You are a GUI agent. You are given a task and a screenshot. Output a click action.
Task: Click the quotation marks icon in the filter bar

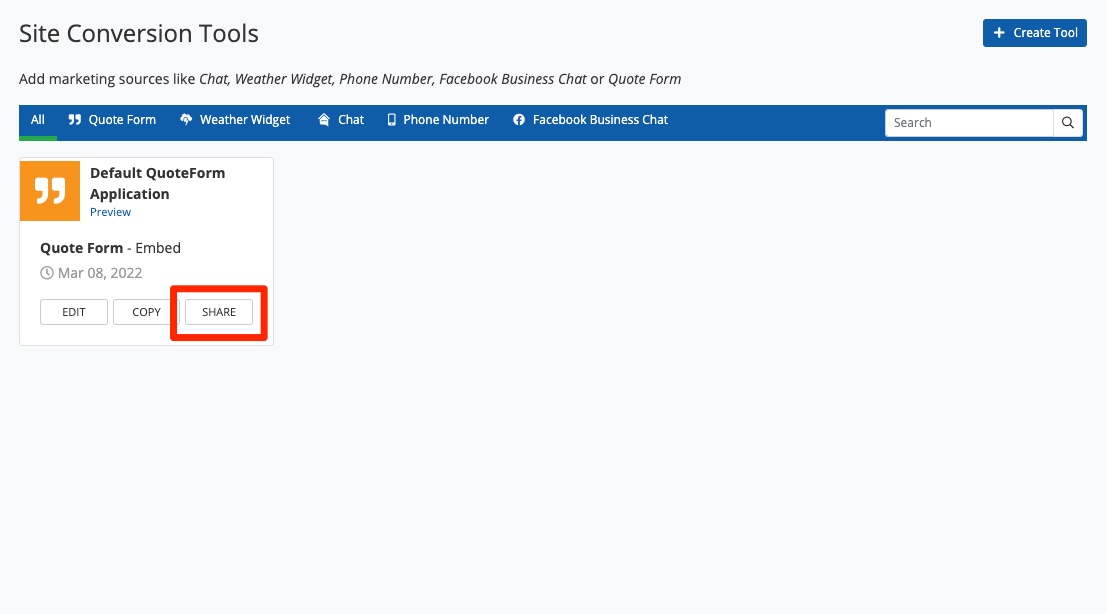click(x=75, y=120)
